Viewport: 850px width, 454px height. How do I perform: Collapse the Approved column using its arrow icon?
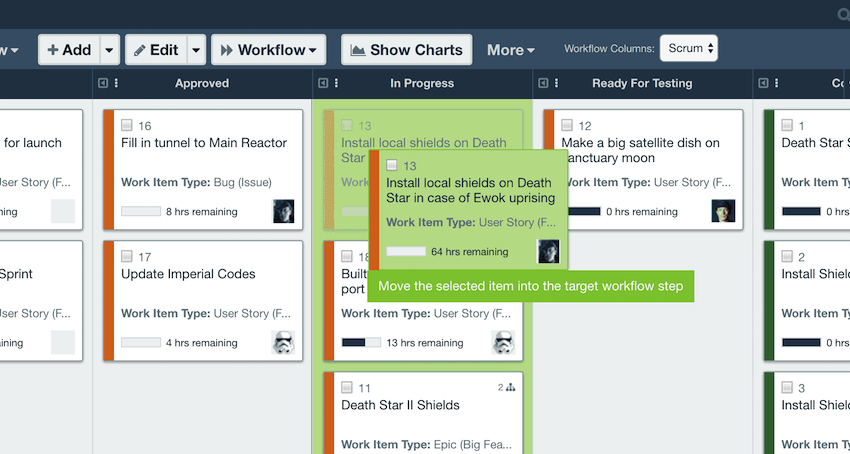103,83
